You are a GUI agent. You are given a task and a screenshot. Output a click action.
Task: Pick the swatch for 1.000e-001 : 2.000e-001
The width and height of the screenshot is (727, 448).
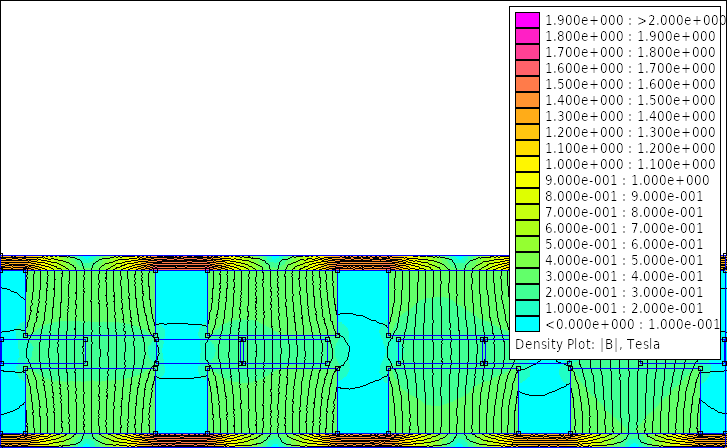point(527,308)
